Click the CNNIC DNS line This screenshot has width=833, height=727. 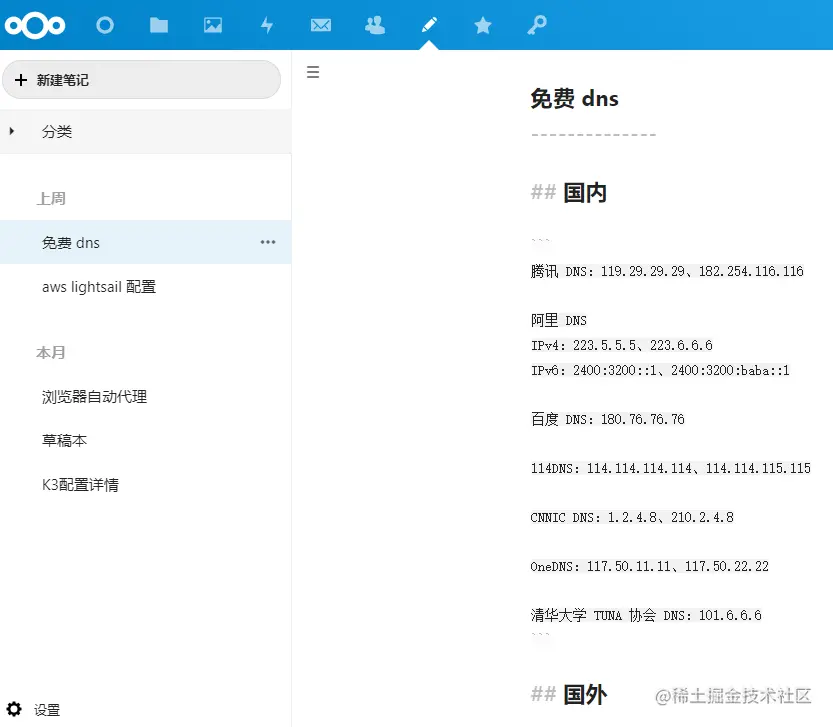point(632,517)
